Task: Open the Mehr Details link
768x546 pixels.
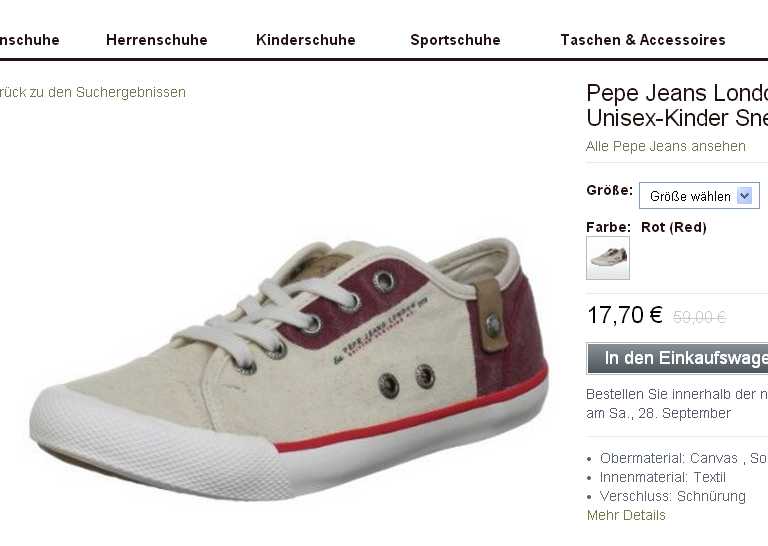Action: coord(626,515)
